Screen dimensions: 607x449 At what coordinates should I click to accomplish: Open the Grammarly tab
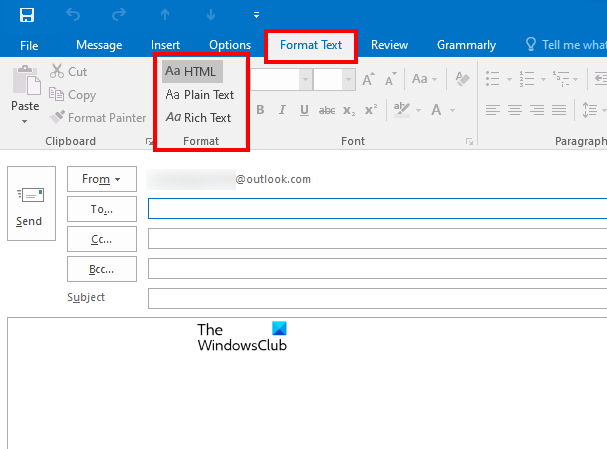tap(466, 45)
